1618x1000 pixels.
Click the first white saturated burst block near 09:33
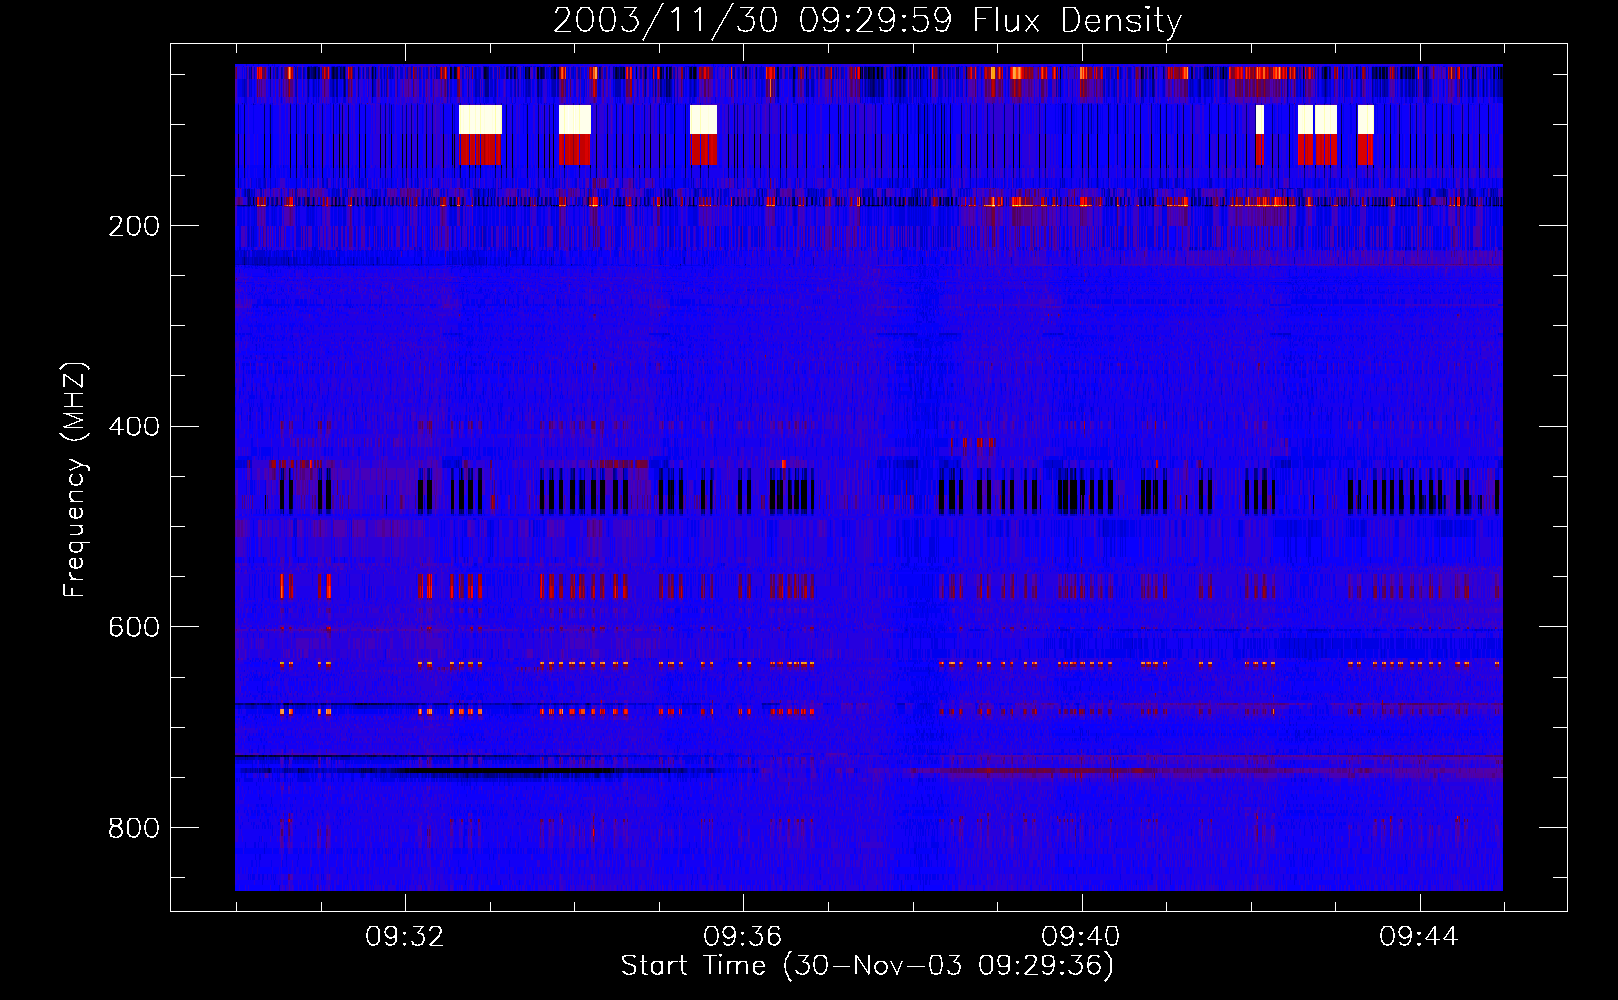(480, 119)
